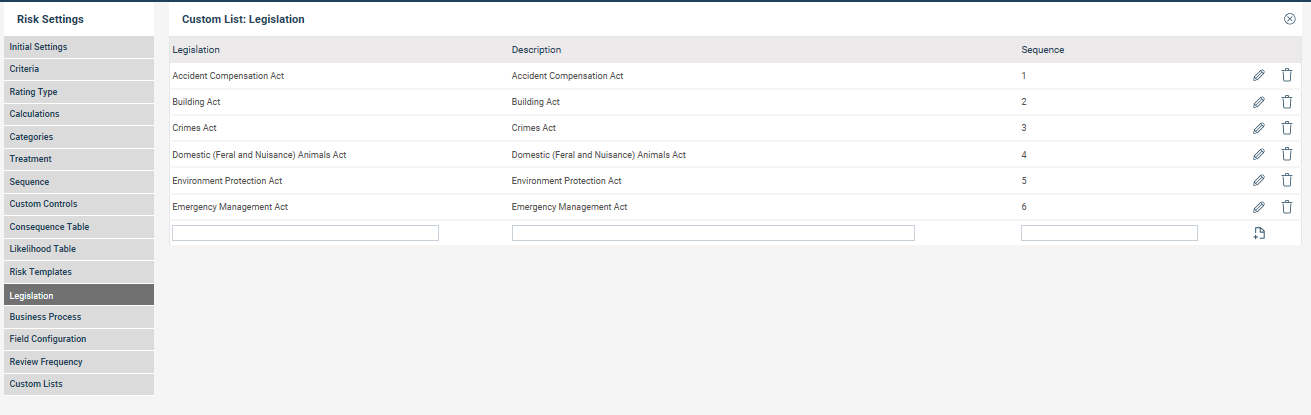
Task: Focus the new Sequence input field
Action: pyautogui.click(x=1109, y=233)
